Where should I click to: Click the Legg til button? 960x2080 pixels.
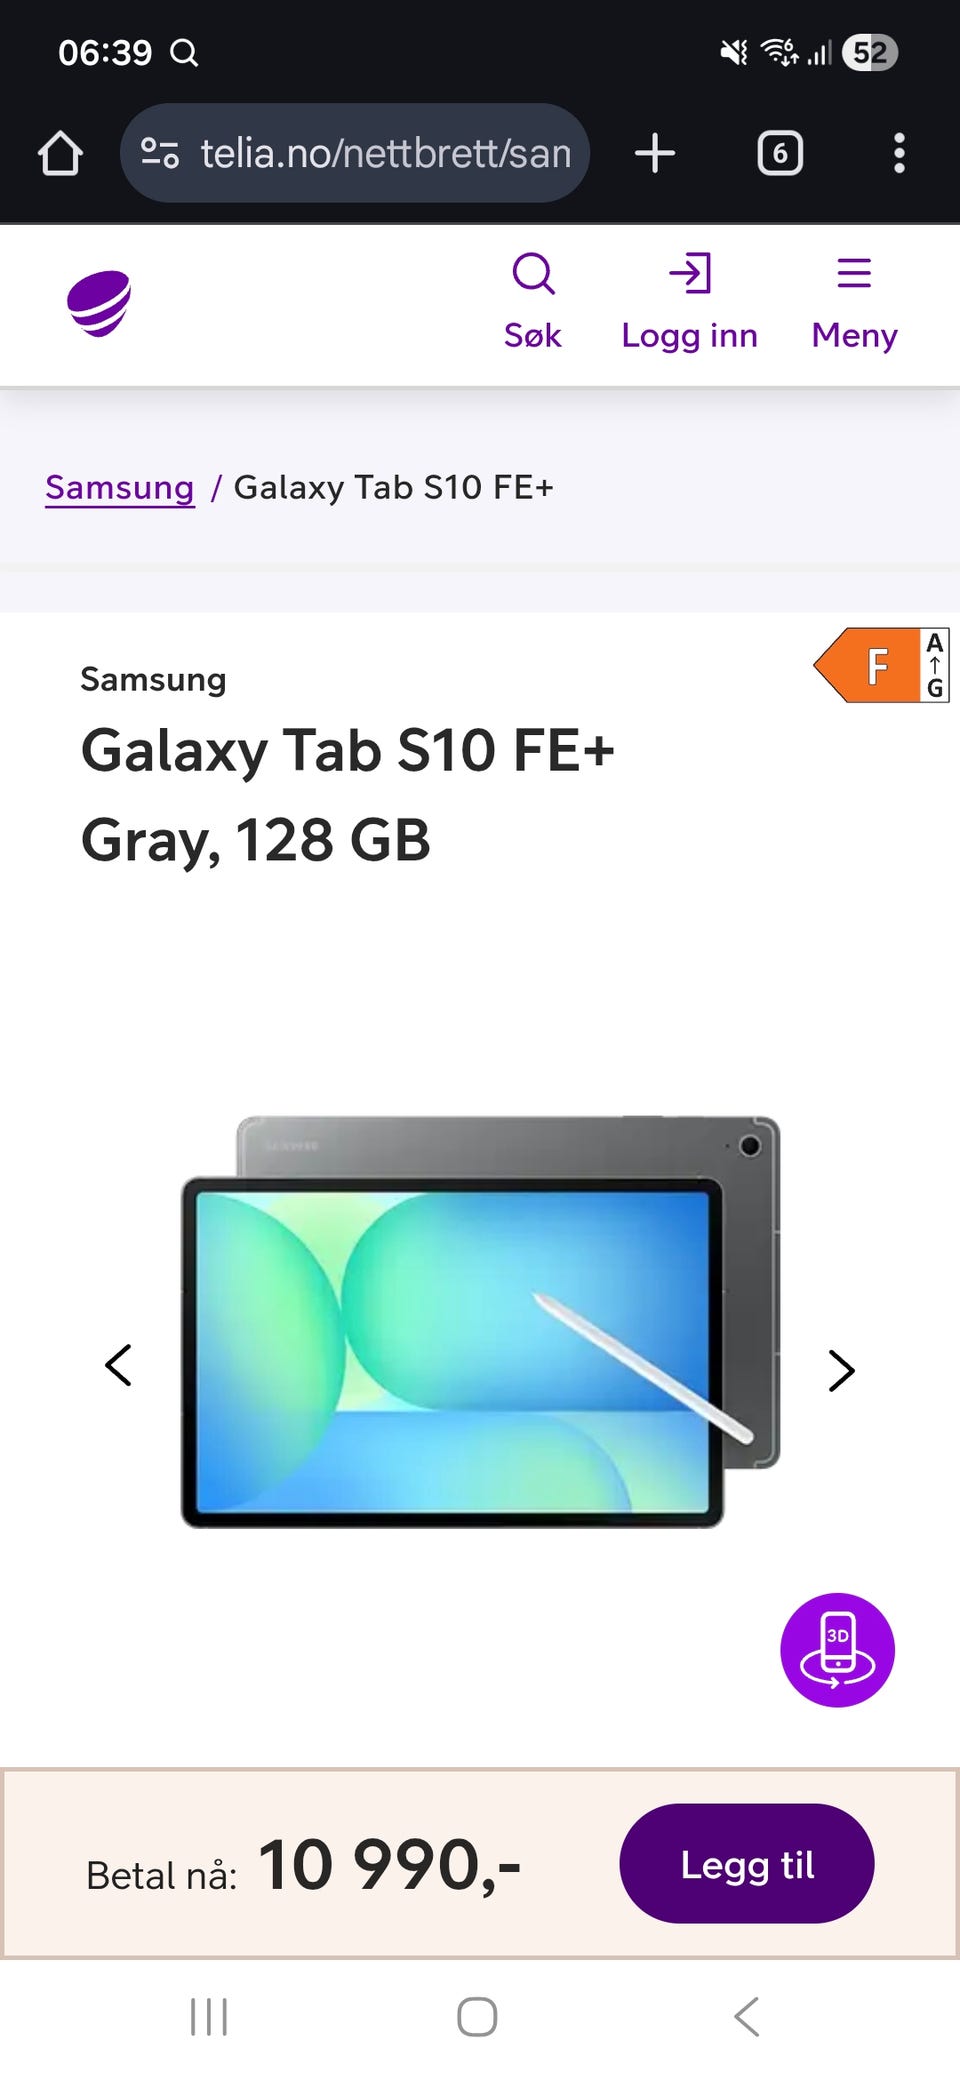[747, 1863]
